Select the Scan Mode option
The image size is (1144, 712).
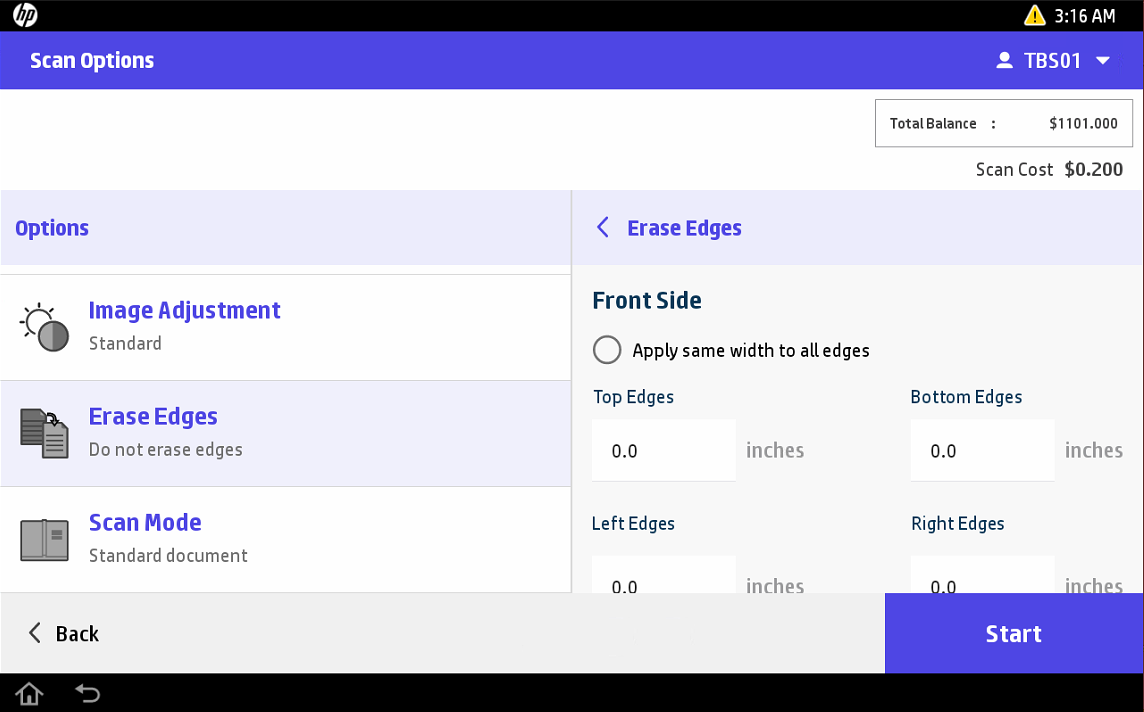(285, 539)
